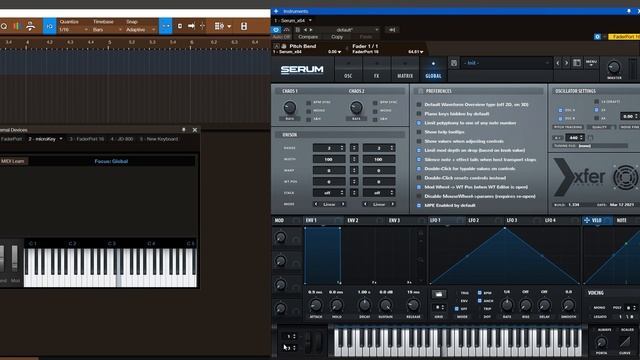Image resolution: width=640 pixels, height=360 pixels.
Task: Click the Compare button
Action: click(x=308, y=37)
